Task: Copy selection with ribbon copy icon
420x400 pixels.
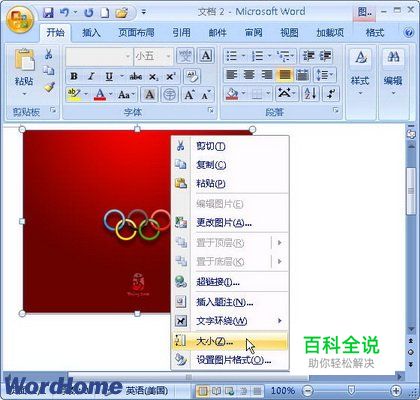Action: pyautogui.click(x=49, y=70)
